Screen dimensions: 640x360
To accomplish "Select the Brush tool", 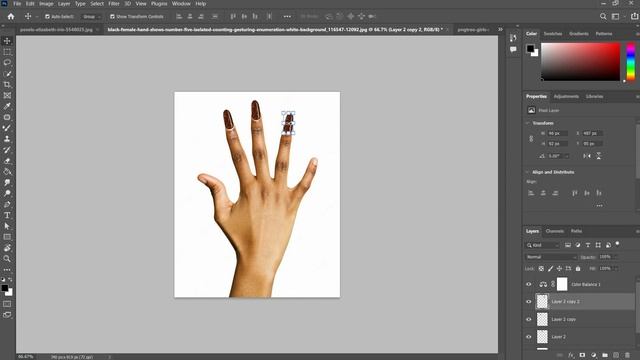I will [7, 128].
